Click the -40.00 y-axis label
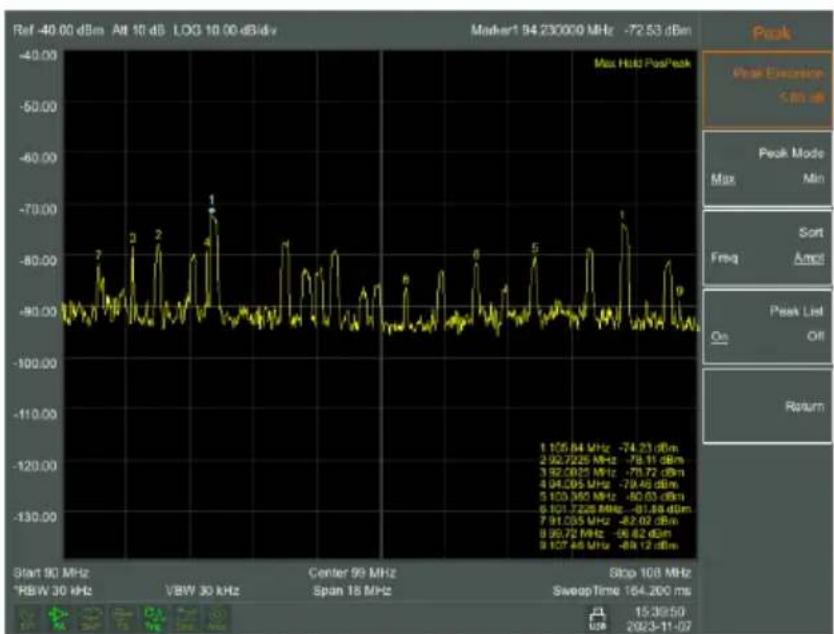Screen dimensions: 834x634 [37, 55]
